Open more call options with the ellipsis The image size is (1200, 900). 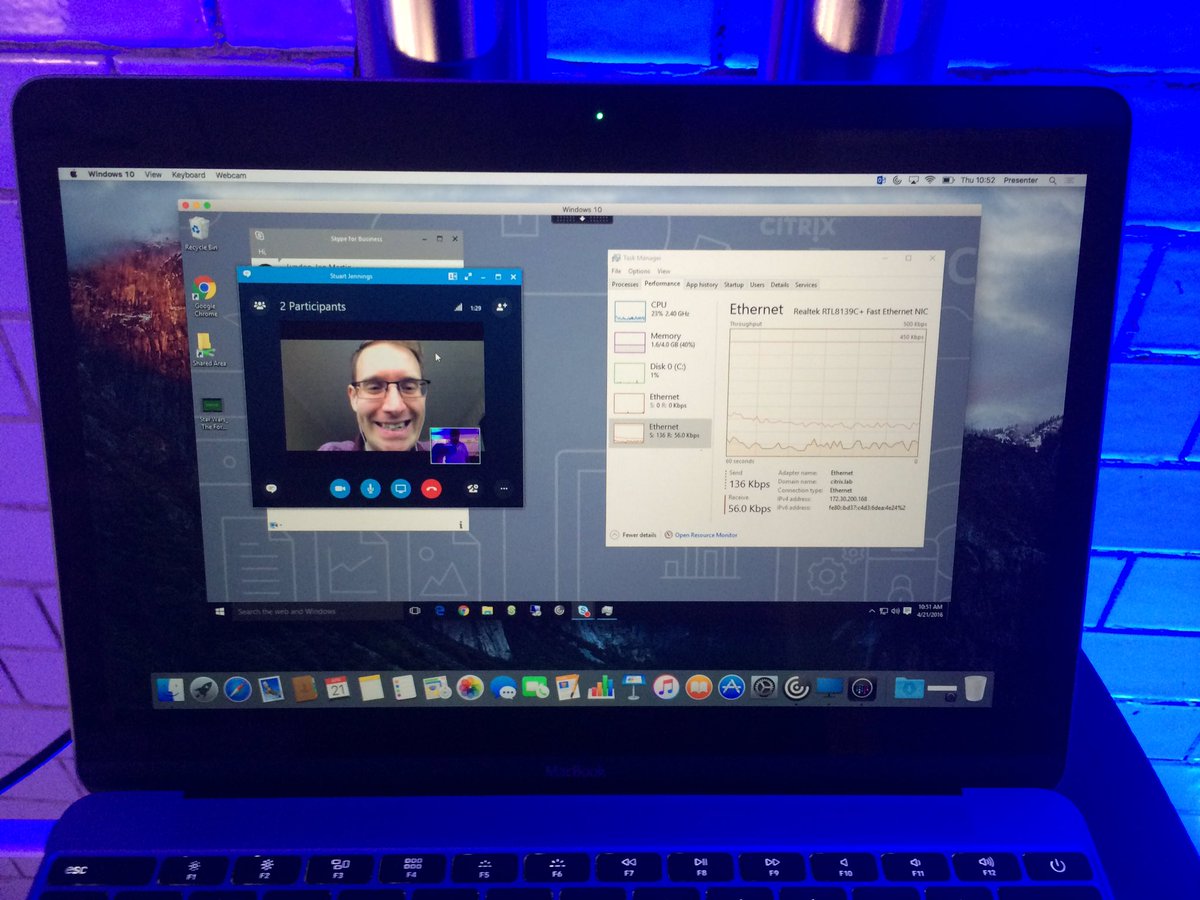coord(504,488)
